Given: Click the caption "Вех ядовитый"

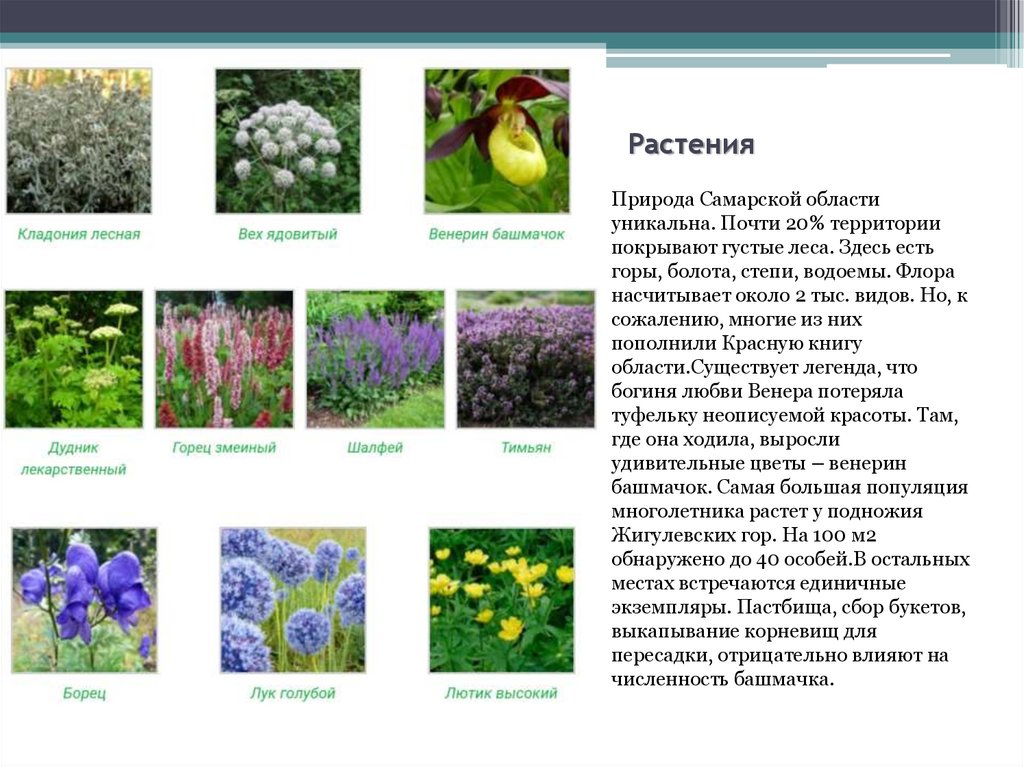Looking at the screenshot, I should pos(288,234).
